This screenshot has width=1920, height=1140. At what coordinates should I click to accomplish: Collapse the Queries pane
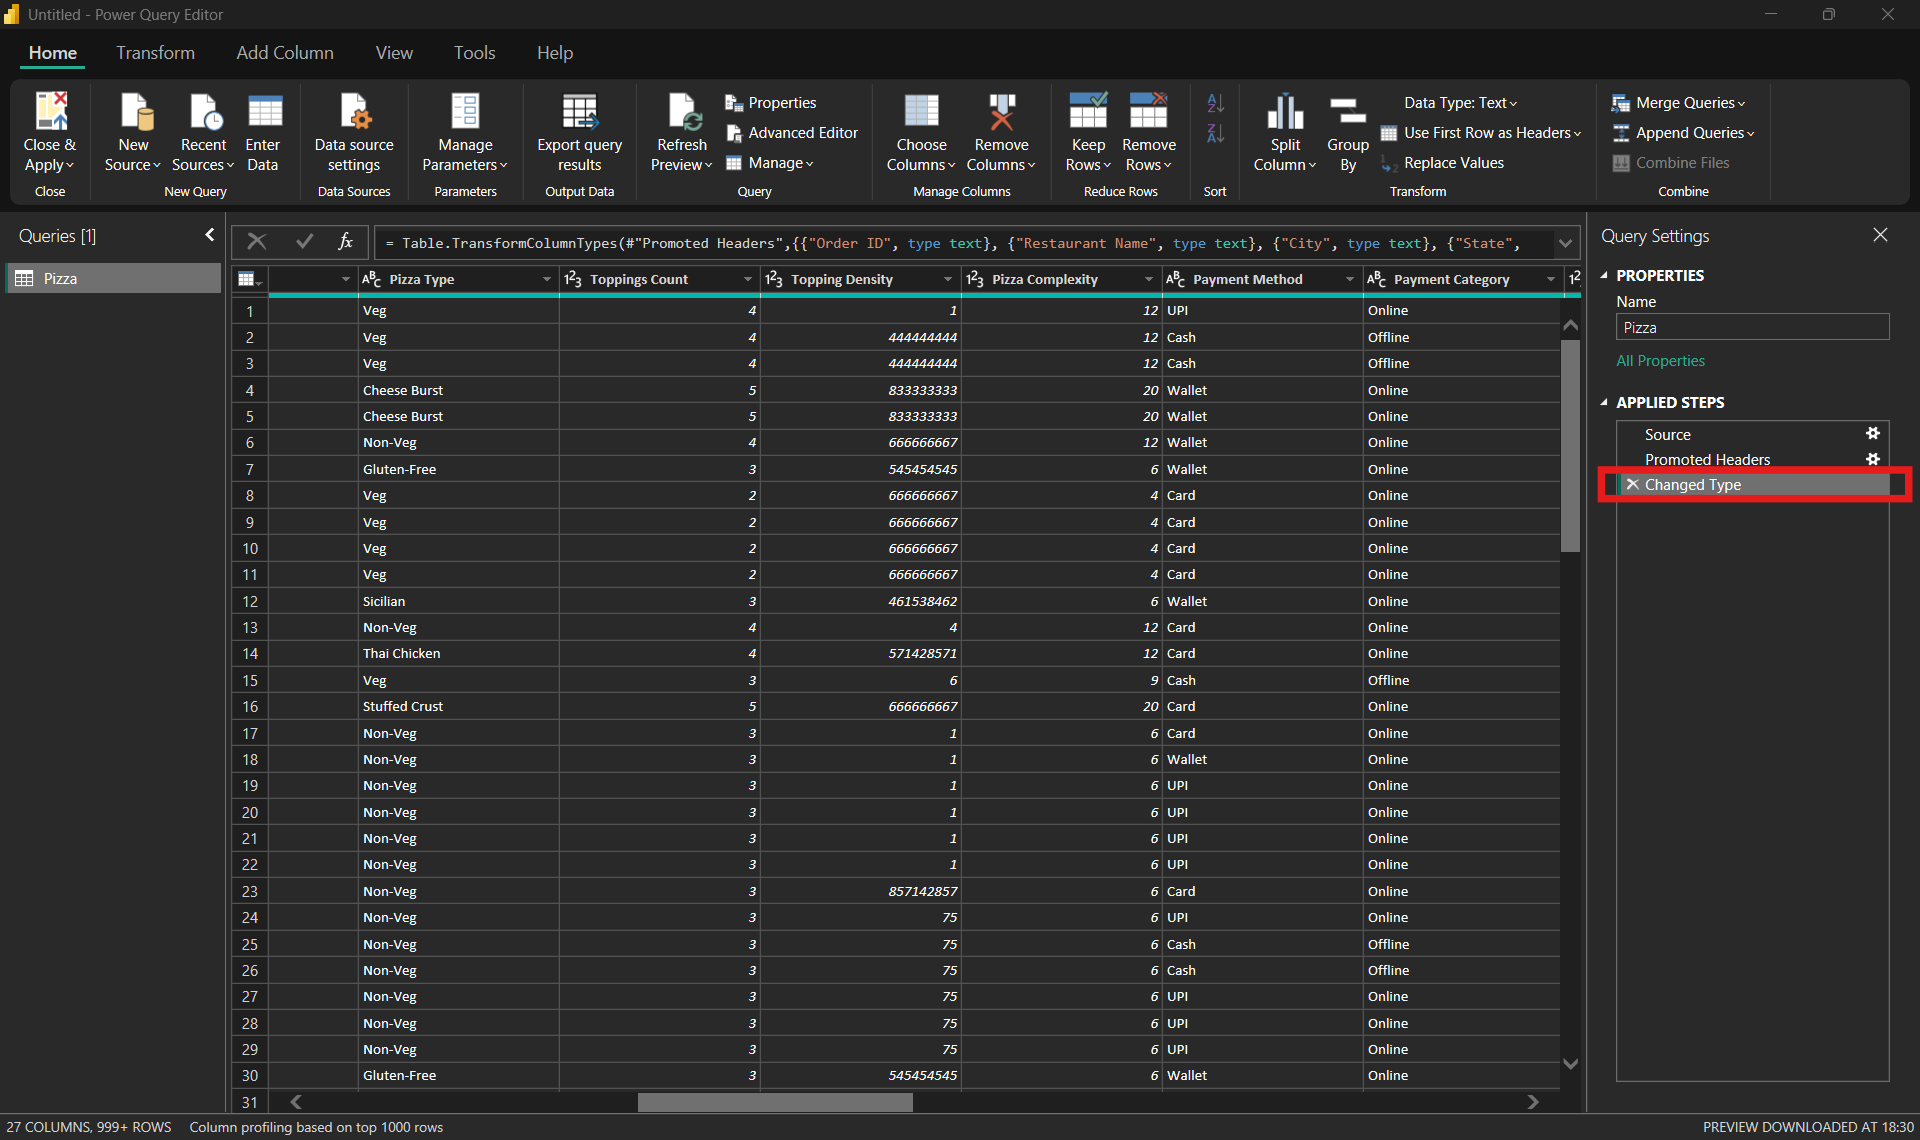click(209, 235)
